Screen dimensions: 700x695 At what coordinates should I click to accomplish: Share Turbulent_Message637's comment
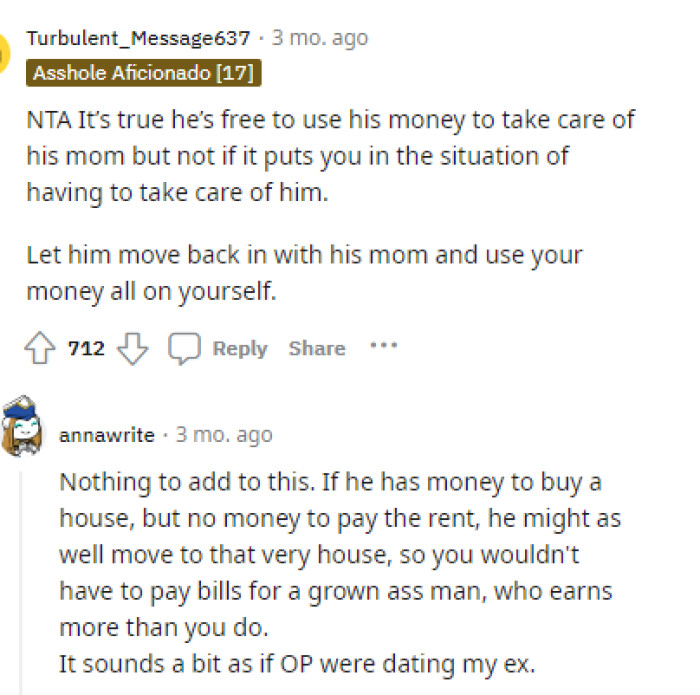pos(316,349)
